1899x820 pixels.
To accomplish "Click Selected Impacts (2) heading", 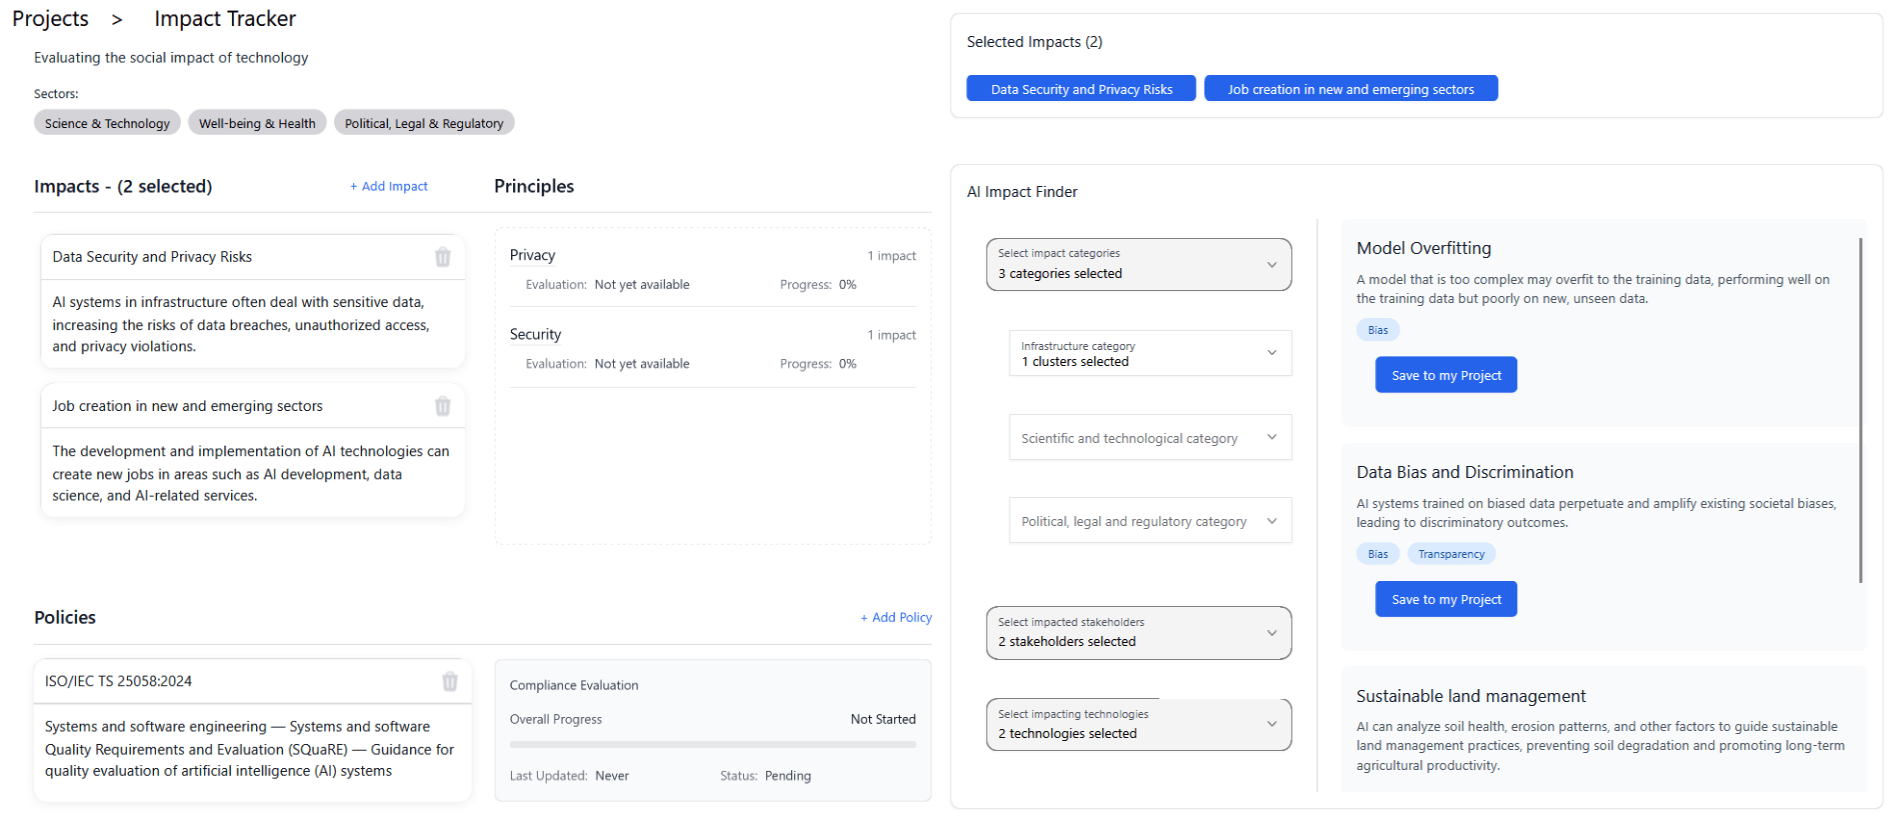I will coord(1034,42).
